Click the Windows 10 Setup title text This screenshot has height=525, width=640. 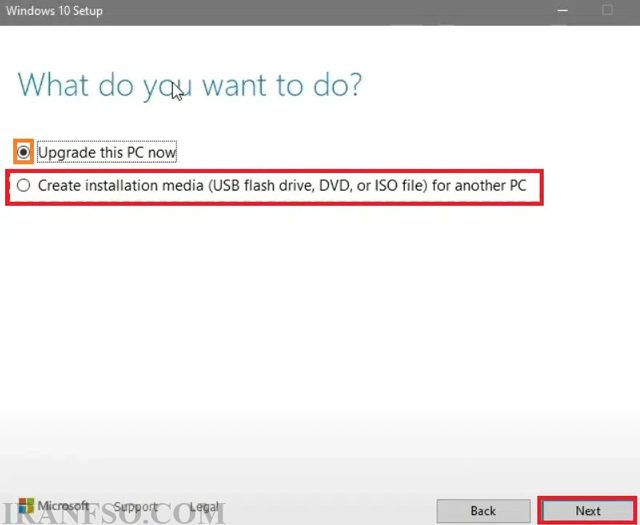54,11
